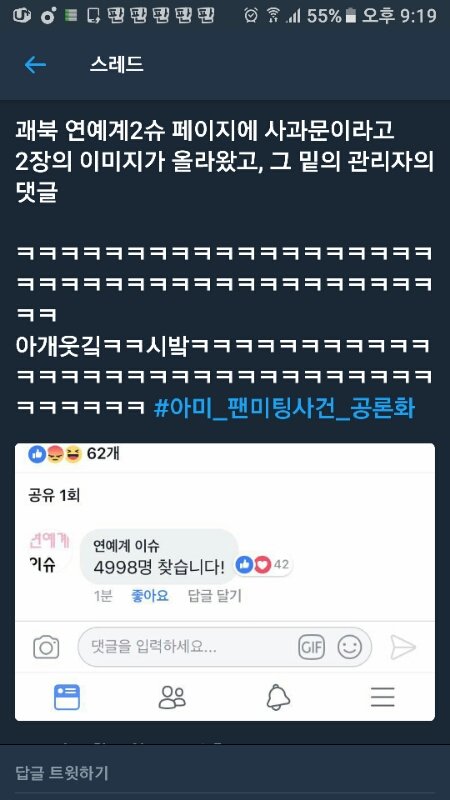Tap the 42 reactions badge on comment

tap(264, 565)
